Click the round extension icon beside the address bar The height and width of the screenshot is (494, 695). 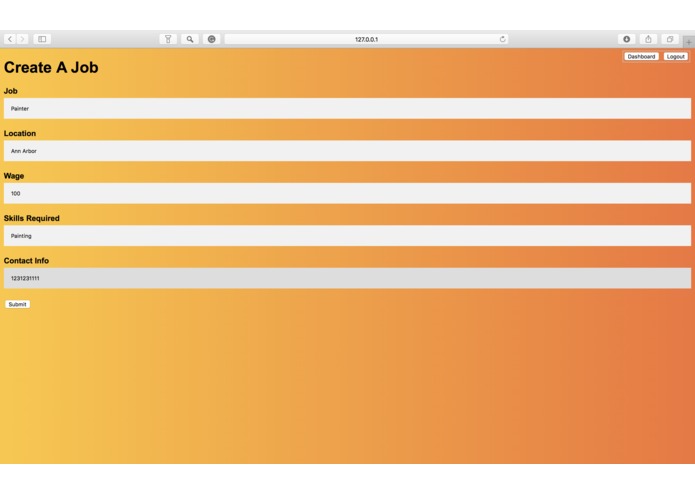coord(211,39)
